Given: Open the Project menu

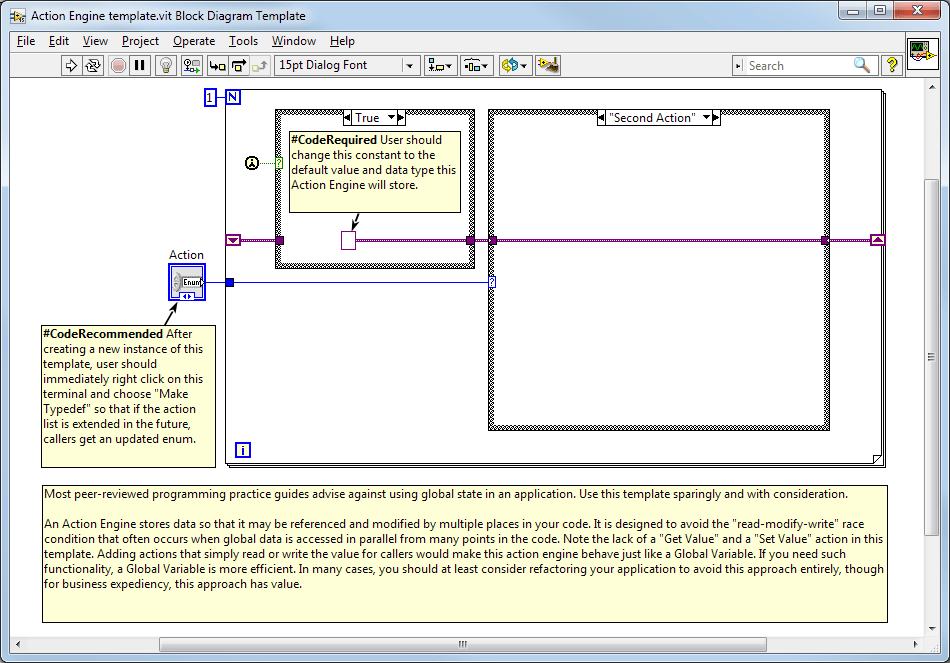Looking at the screenshot, I should 140,41.
